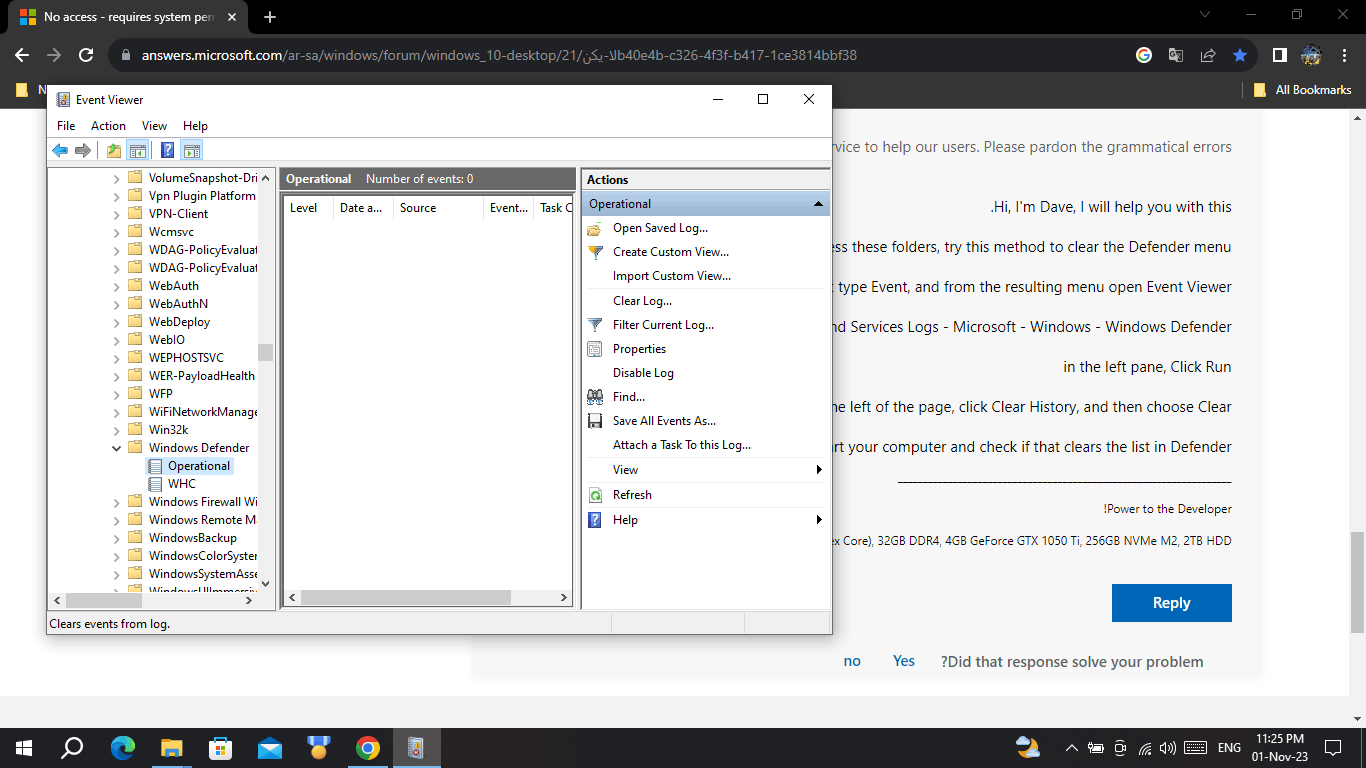
Task: Click Disable Log in the Actions pane
Action: [643, 373]
